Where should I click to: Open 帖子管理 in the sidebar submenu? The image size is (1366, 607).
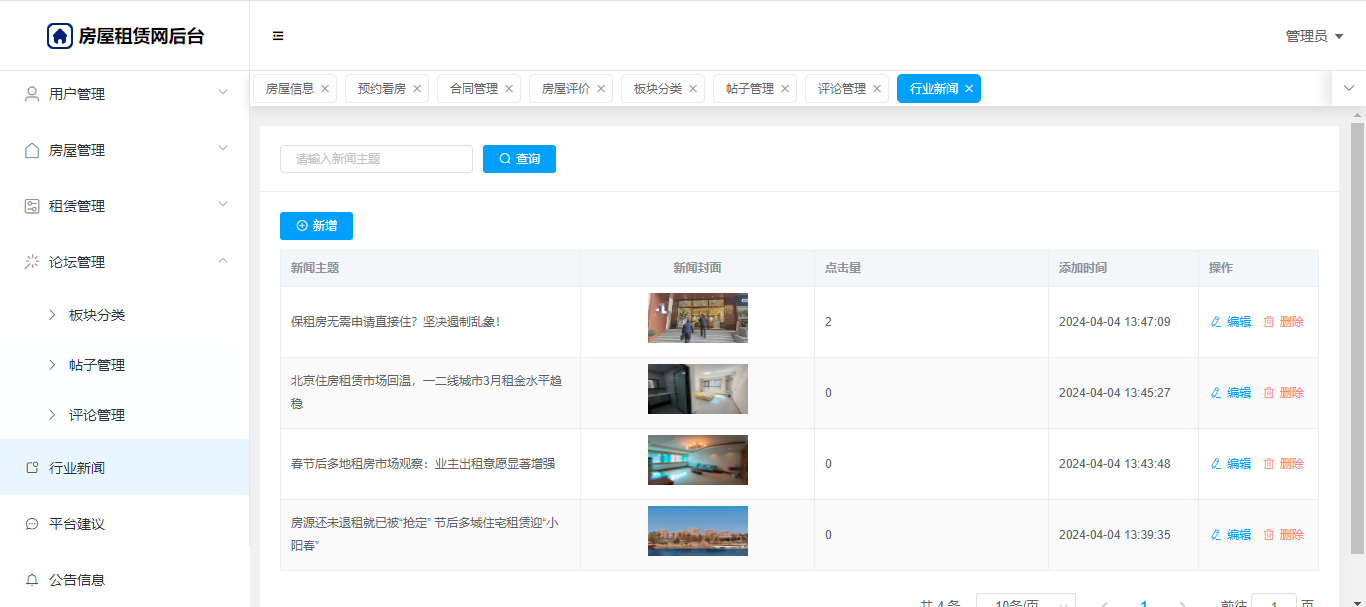(x=97, y=365)
